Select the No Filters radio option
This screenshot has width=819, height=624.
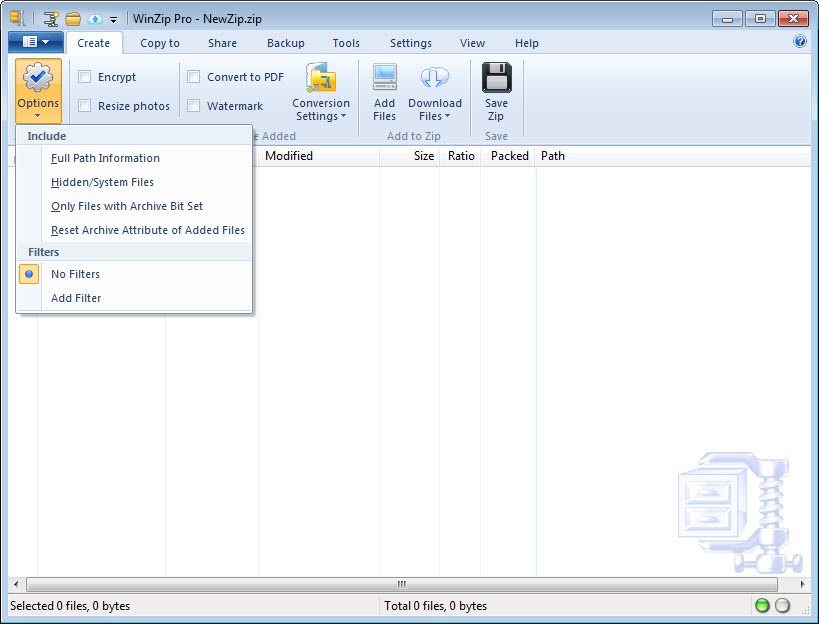[x=29, y=274]
